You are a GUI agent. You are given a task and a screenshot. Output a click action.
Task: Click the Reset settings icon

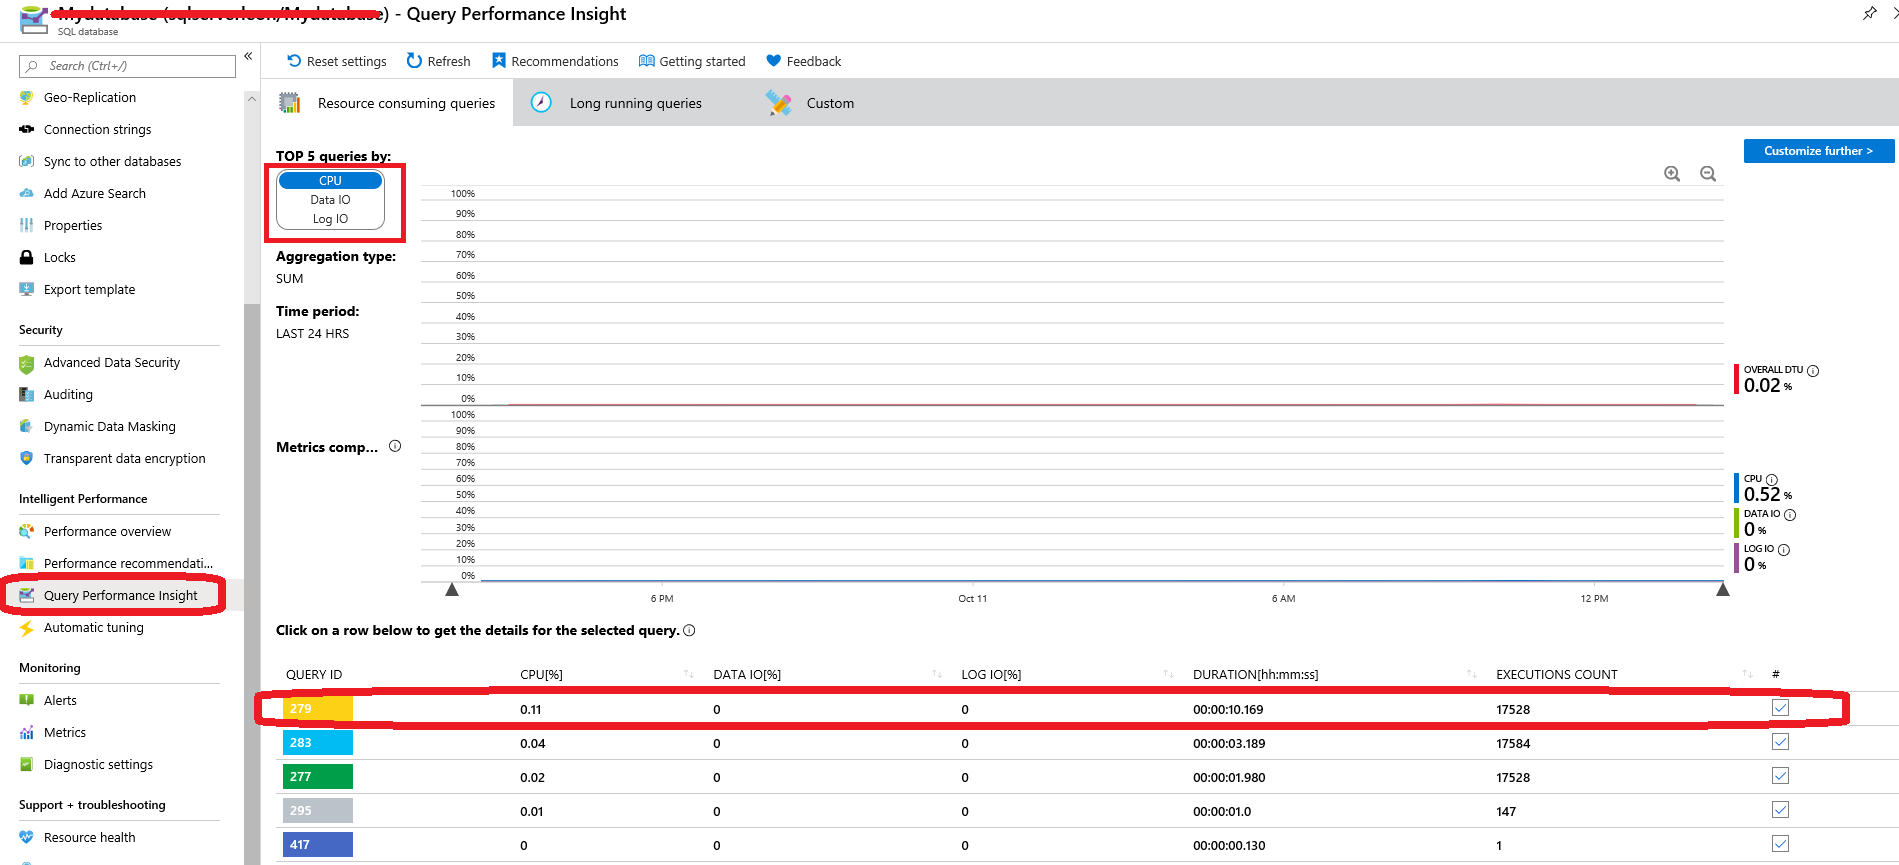[294, 61]
